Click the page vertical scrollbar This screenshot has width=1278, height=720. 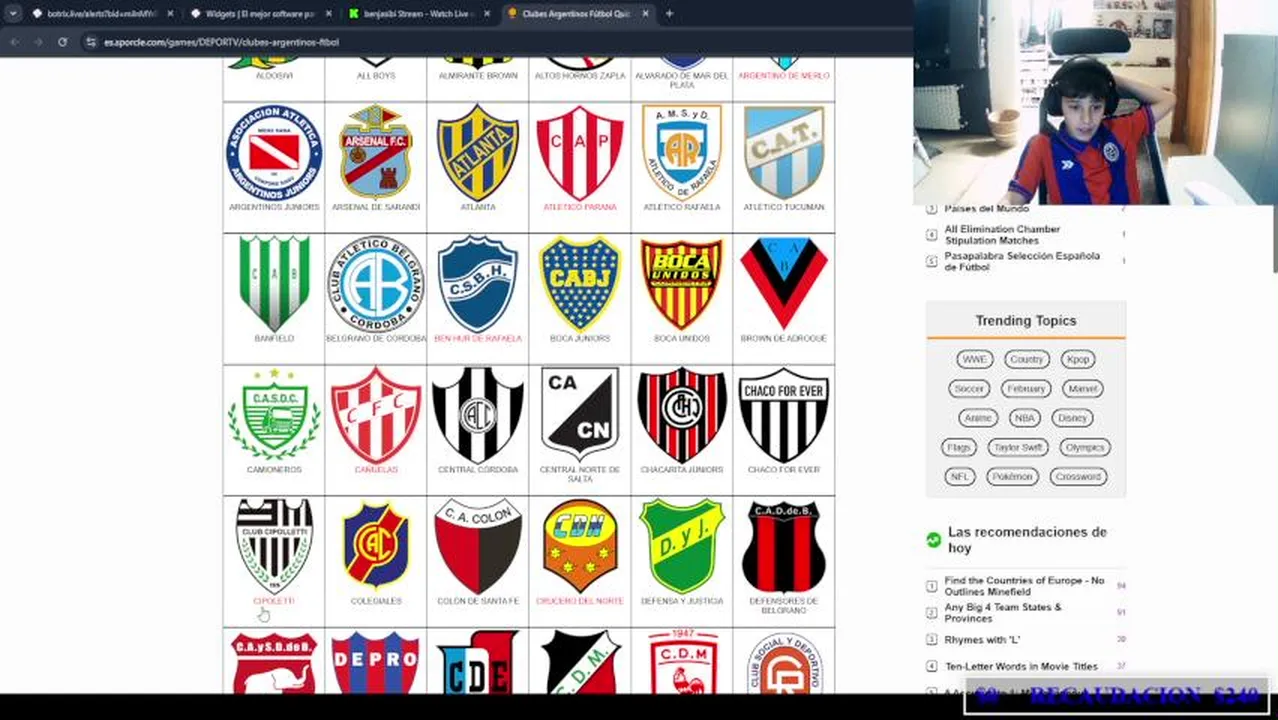(1273, 240)
